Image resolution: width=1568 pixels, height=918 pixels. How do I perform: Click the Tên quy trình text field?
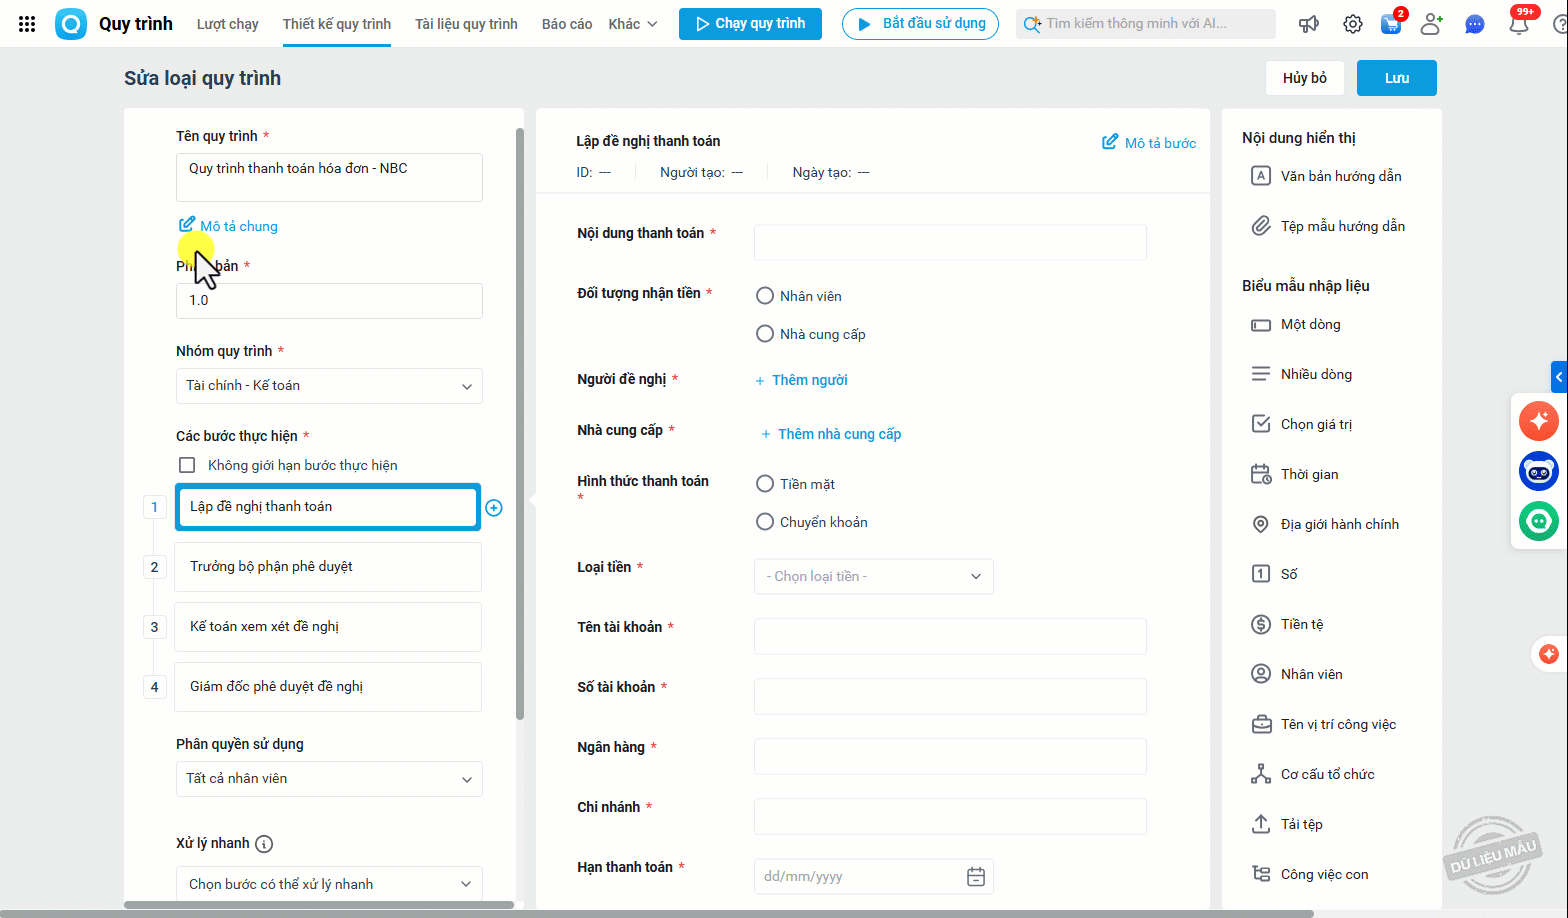tap(329, 177)
